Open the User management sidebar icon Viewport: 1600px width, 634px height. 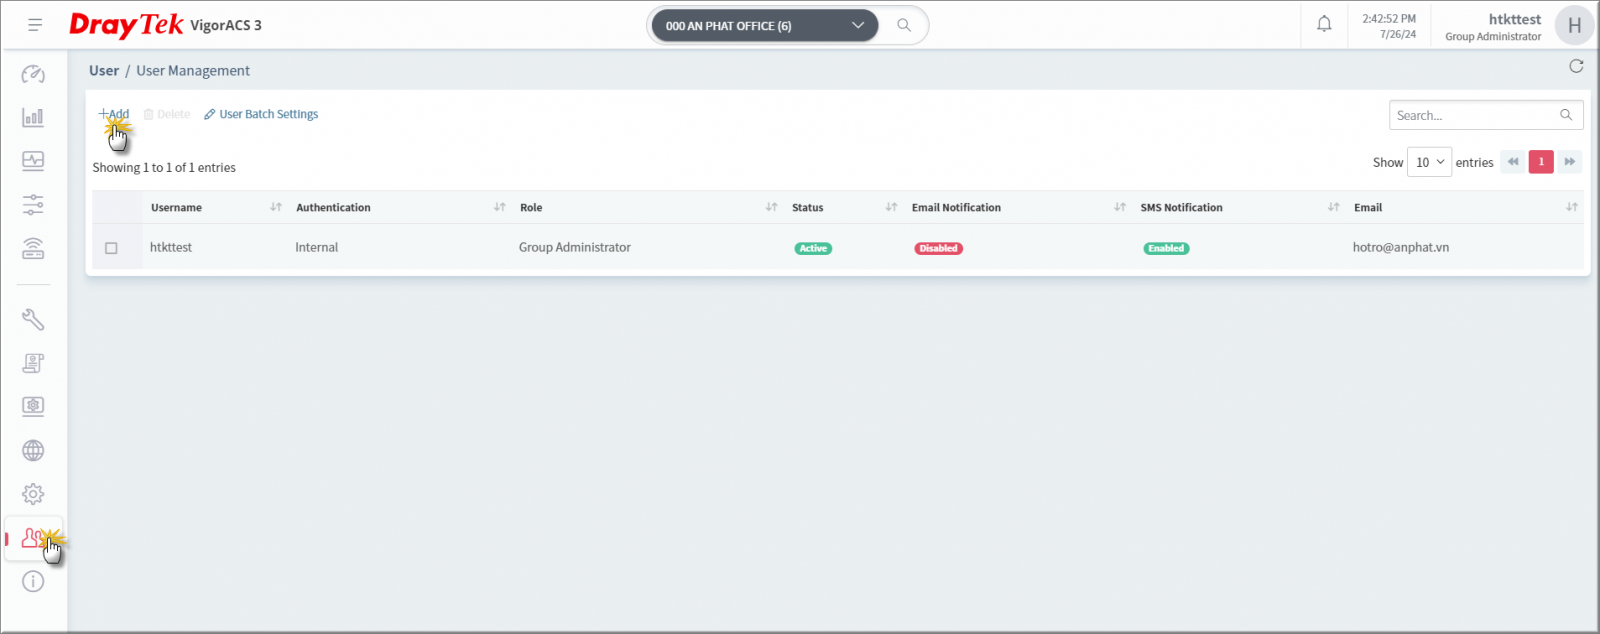[x=33, y=538]
